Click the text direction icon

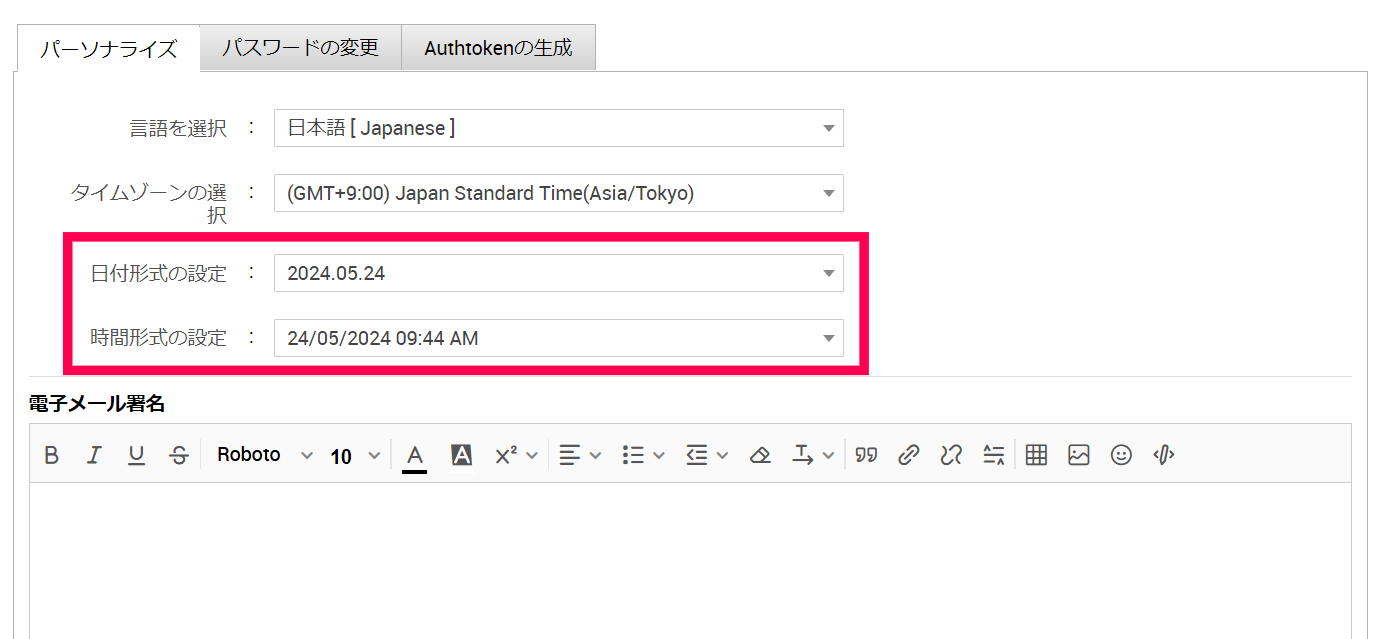point(802,455)
